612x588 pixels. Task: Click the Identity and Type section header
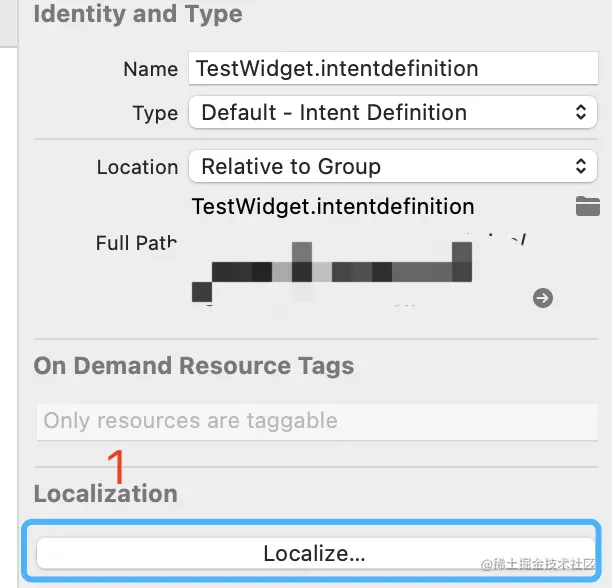click(x=138, y=15)
